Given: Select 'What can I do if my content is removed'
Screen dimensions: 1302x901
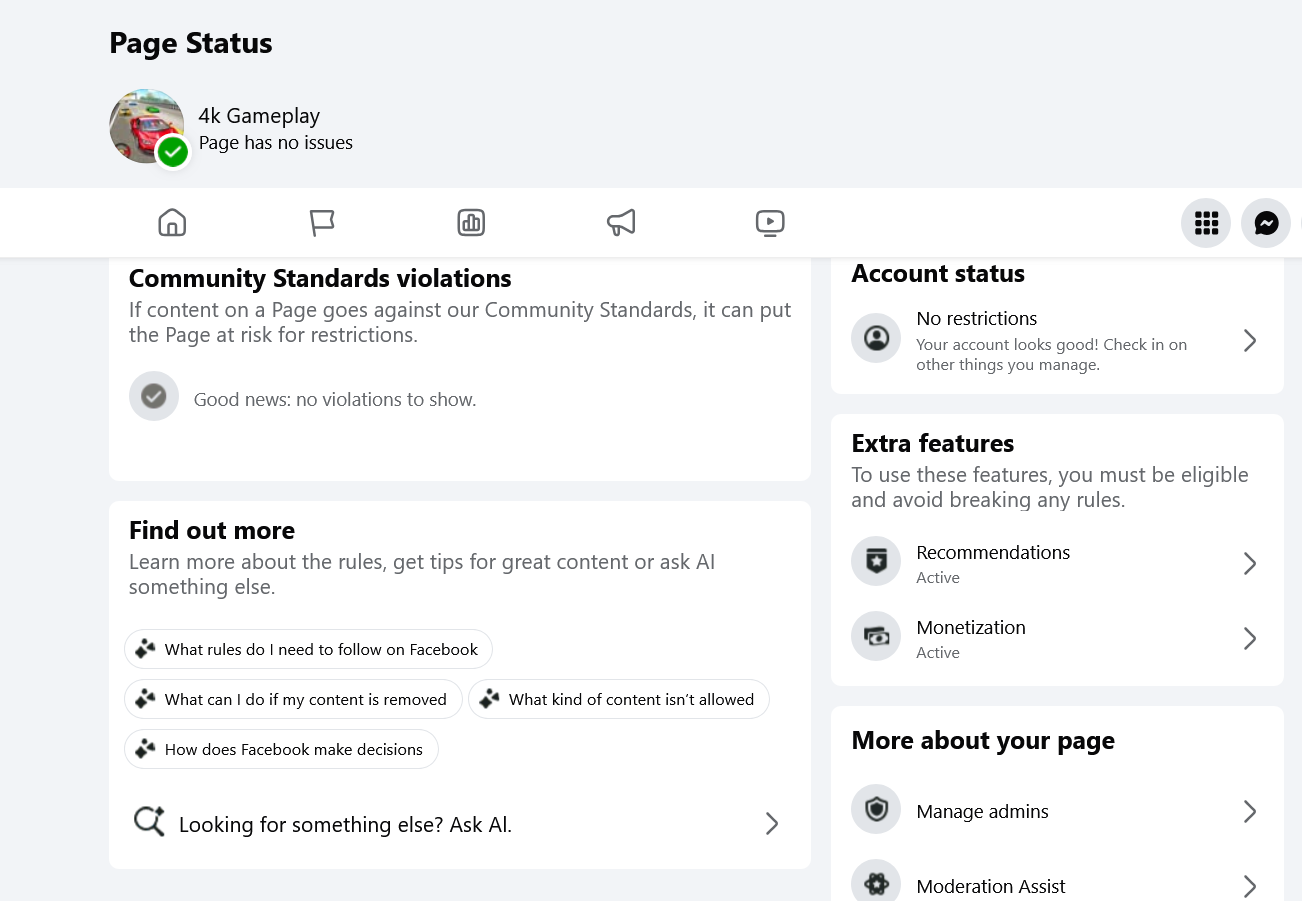Looking at the screenshot, I should point(293,699).
